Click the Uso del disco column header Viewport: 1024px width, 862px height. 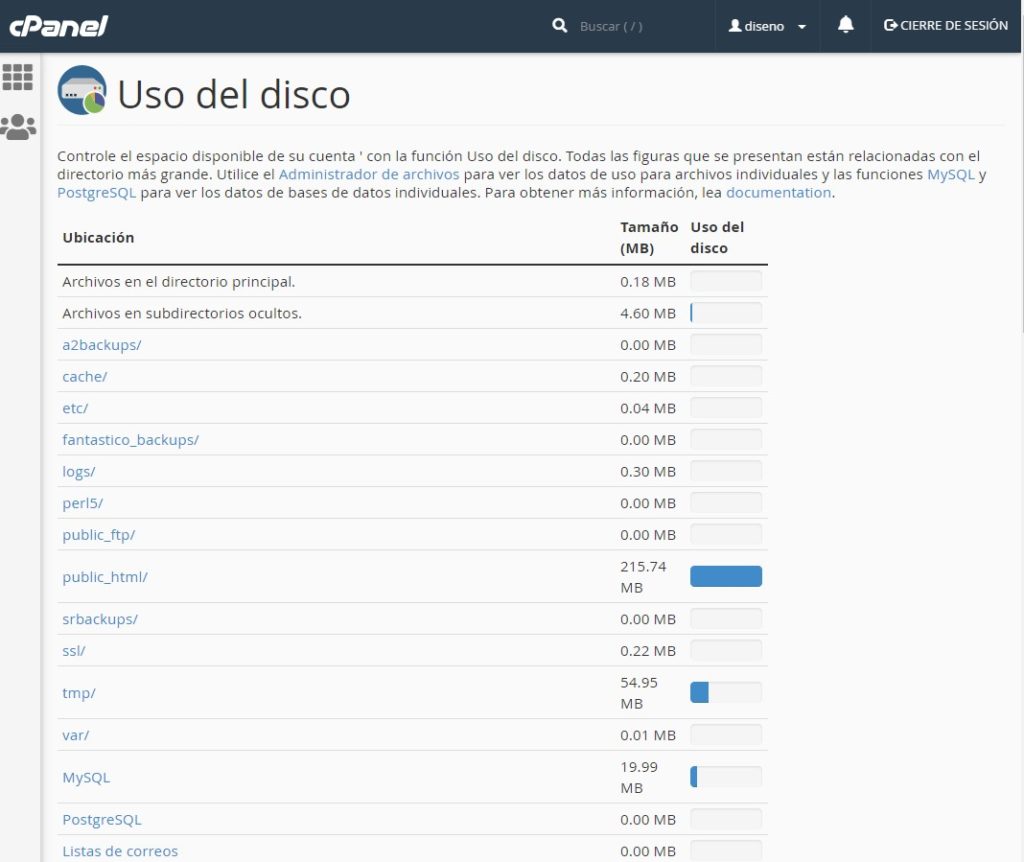717,238
